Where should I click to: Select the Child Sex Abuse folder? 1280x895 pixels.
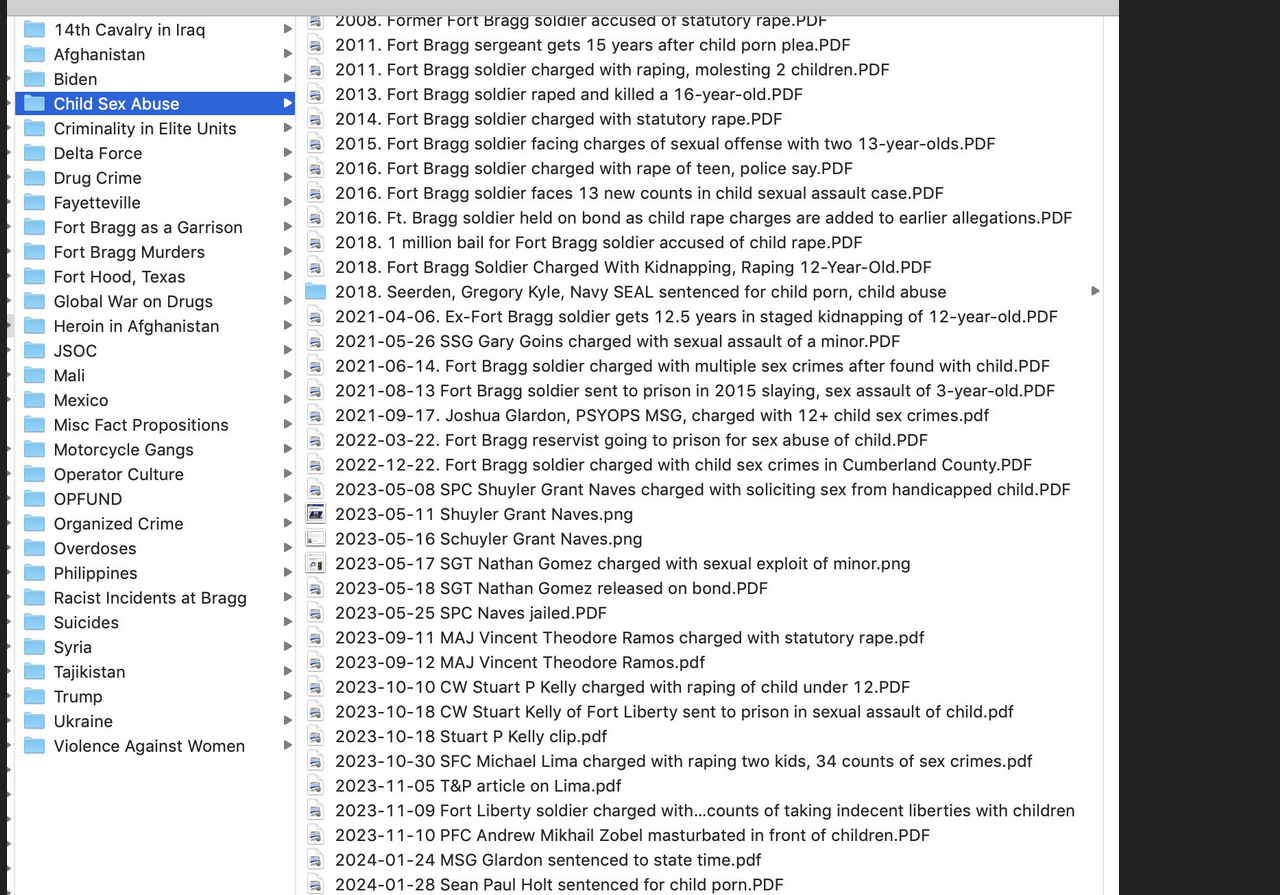point(155,103)
